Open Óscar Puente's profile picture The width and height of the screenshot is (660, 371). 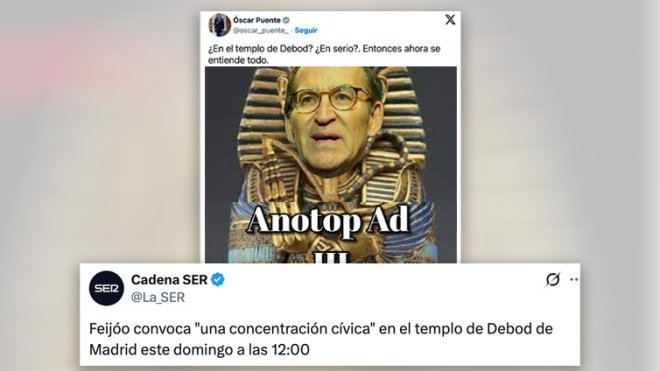pyautogui.click(x=219, y=25)
